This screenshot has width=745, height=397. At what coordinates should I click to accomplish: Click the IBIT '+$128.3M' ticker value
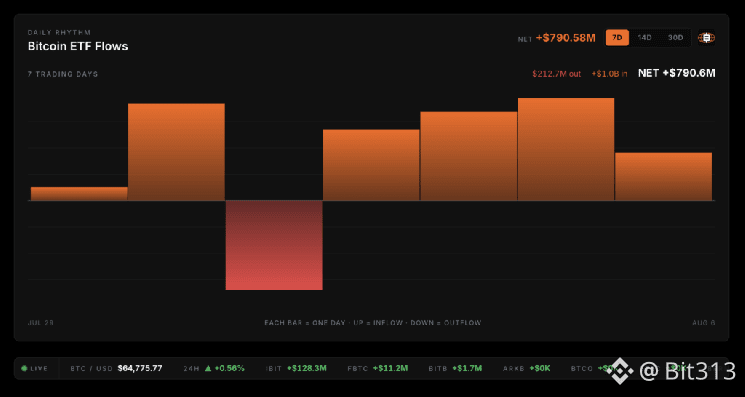click(308, 368)
